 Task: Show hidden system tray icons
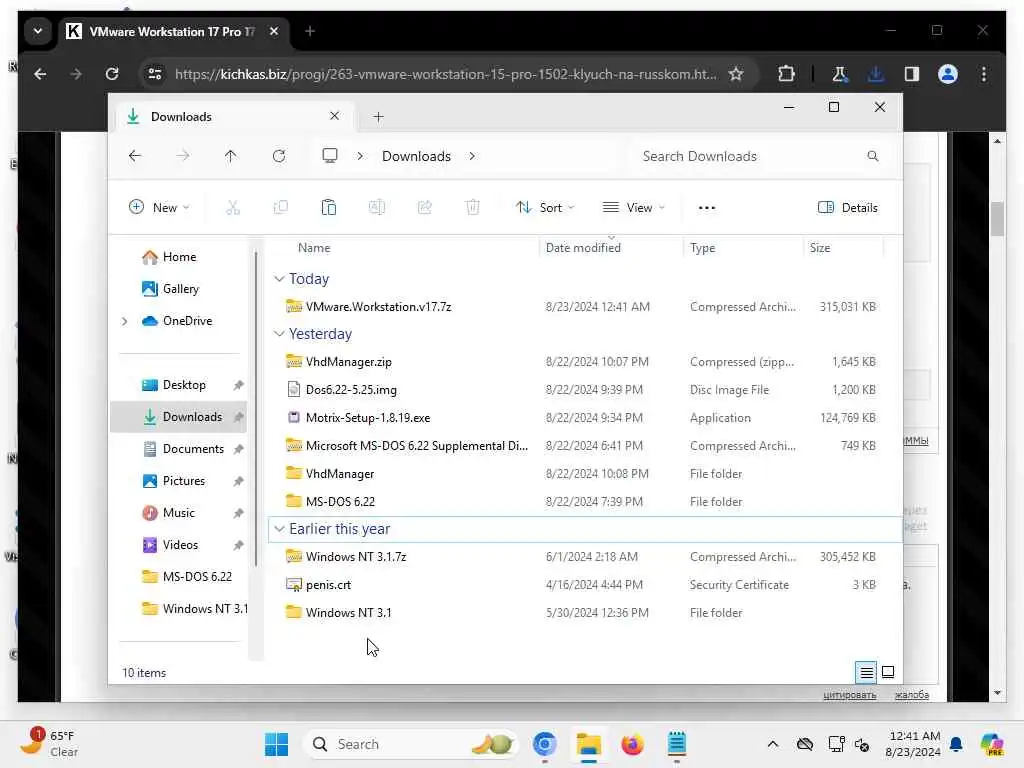click(x=773, y=744)
